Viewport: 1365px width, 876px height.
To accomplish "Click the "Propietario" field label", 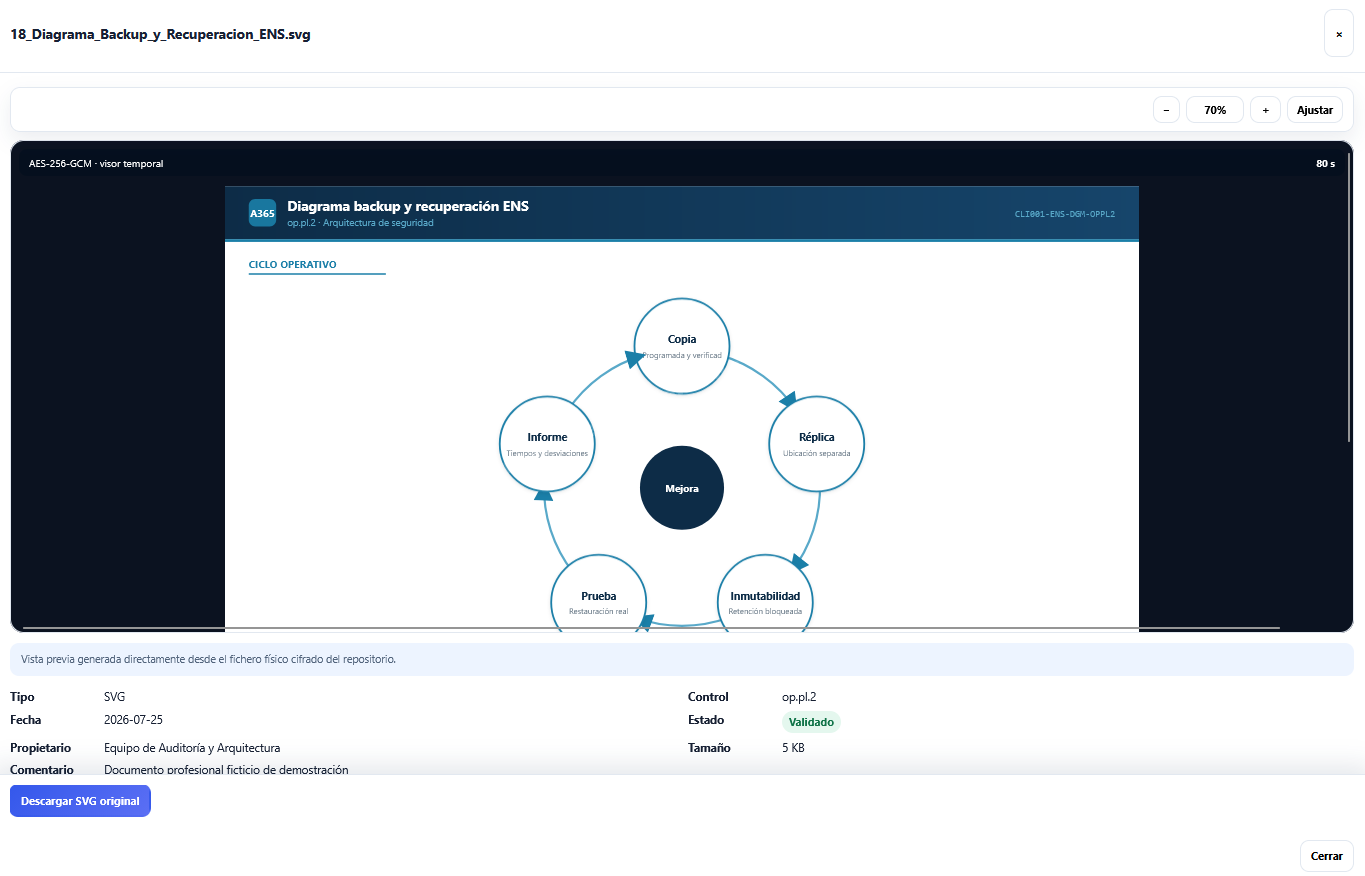I will click(41, 748).
